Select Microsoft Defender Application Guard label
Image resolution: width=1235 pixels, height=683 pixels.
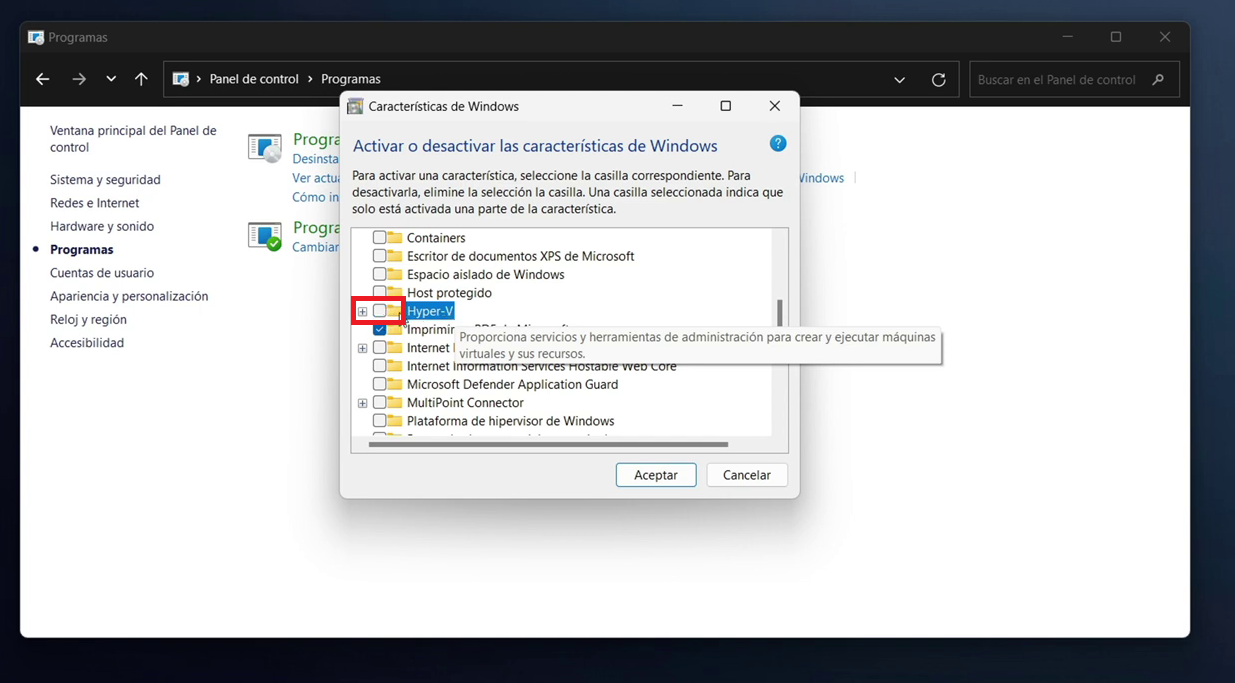(x=512, y=384)
